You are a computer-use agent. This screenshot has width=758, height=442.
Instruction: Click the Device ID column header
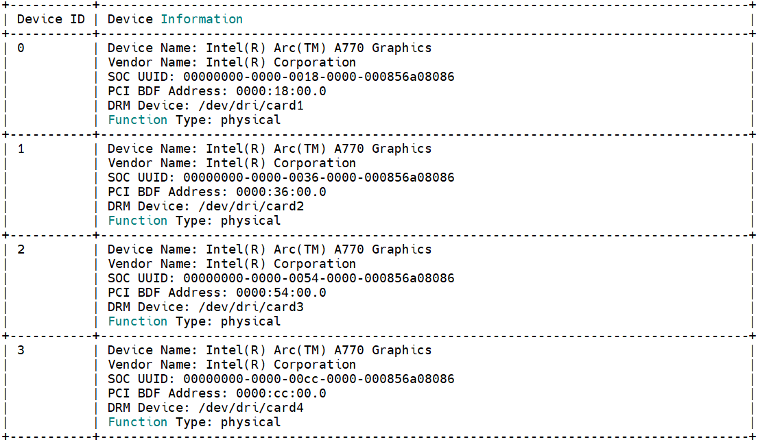coord(51,19)
